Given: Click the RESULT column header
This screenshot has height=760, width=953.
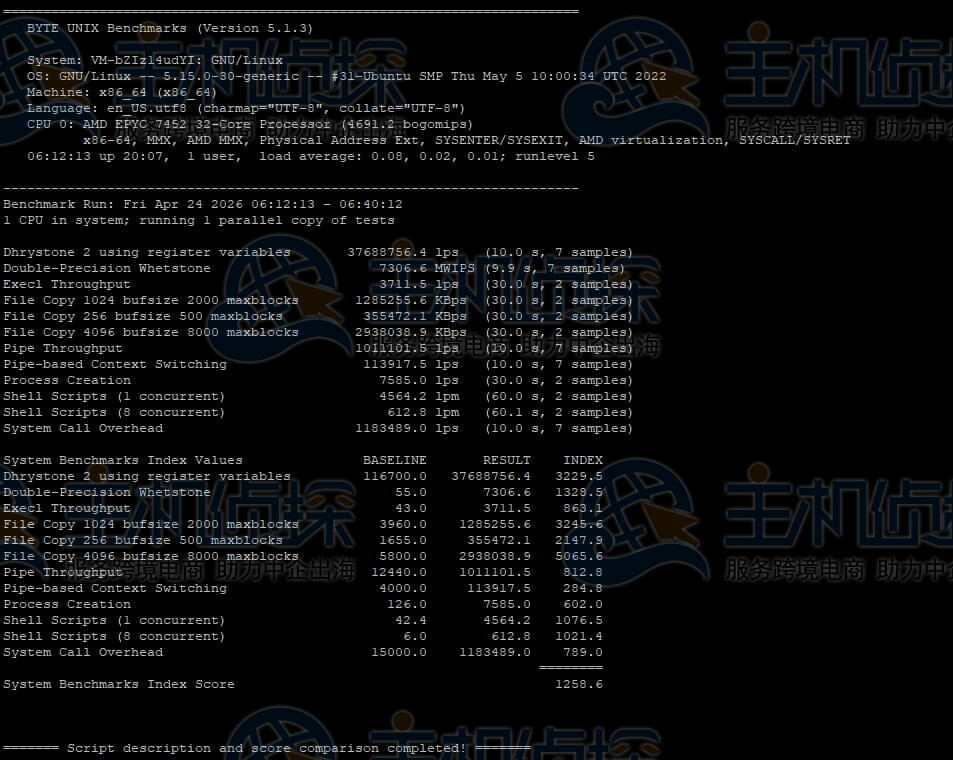Looking at the screenshot, I should tap(506, 460).
